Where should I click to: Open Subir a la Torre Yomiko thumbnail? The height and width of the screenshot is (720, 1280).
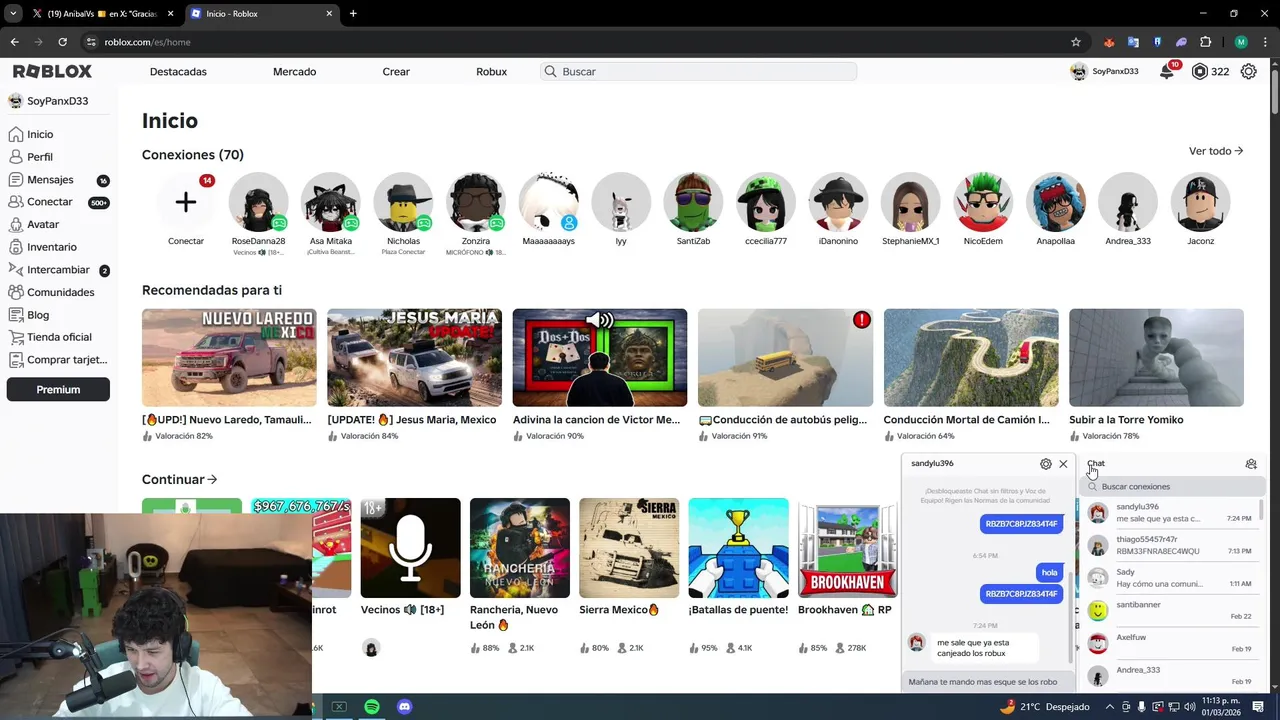(1156, 357)
